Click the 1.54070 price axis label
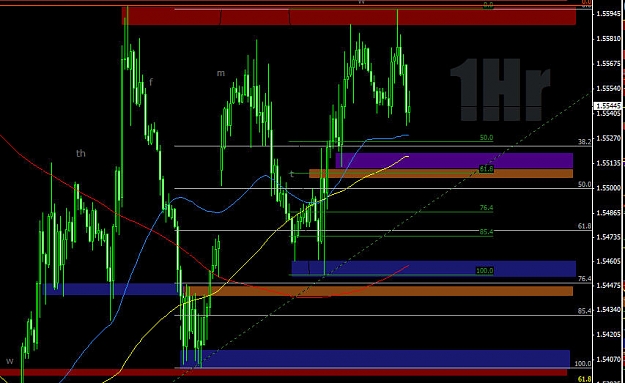 [x=608, y=359]
